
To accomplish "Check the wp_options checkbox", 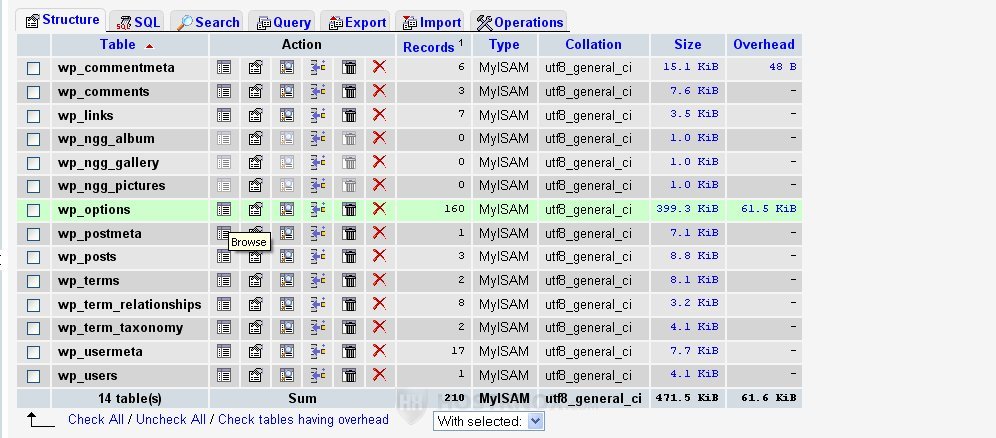I will [x=34, y=210].
